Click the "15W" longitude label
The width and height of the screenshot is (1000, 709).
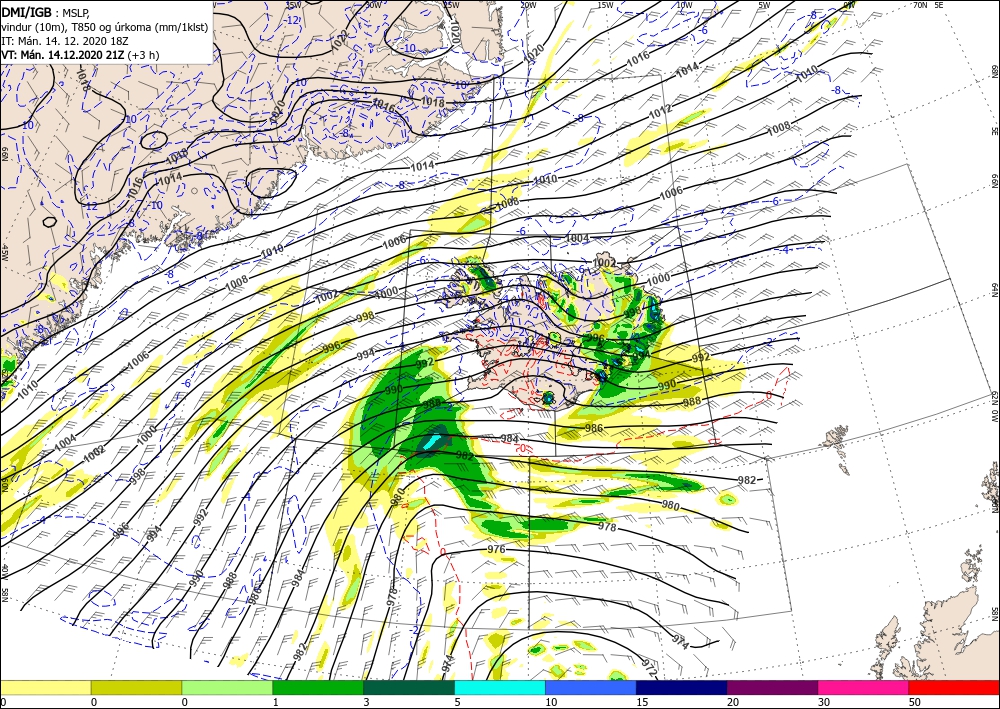605,5
